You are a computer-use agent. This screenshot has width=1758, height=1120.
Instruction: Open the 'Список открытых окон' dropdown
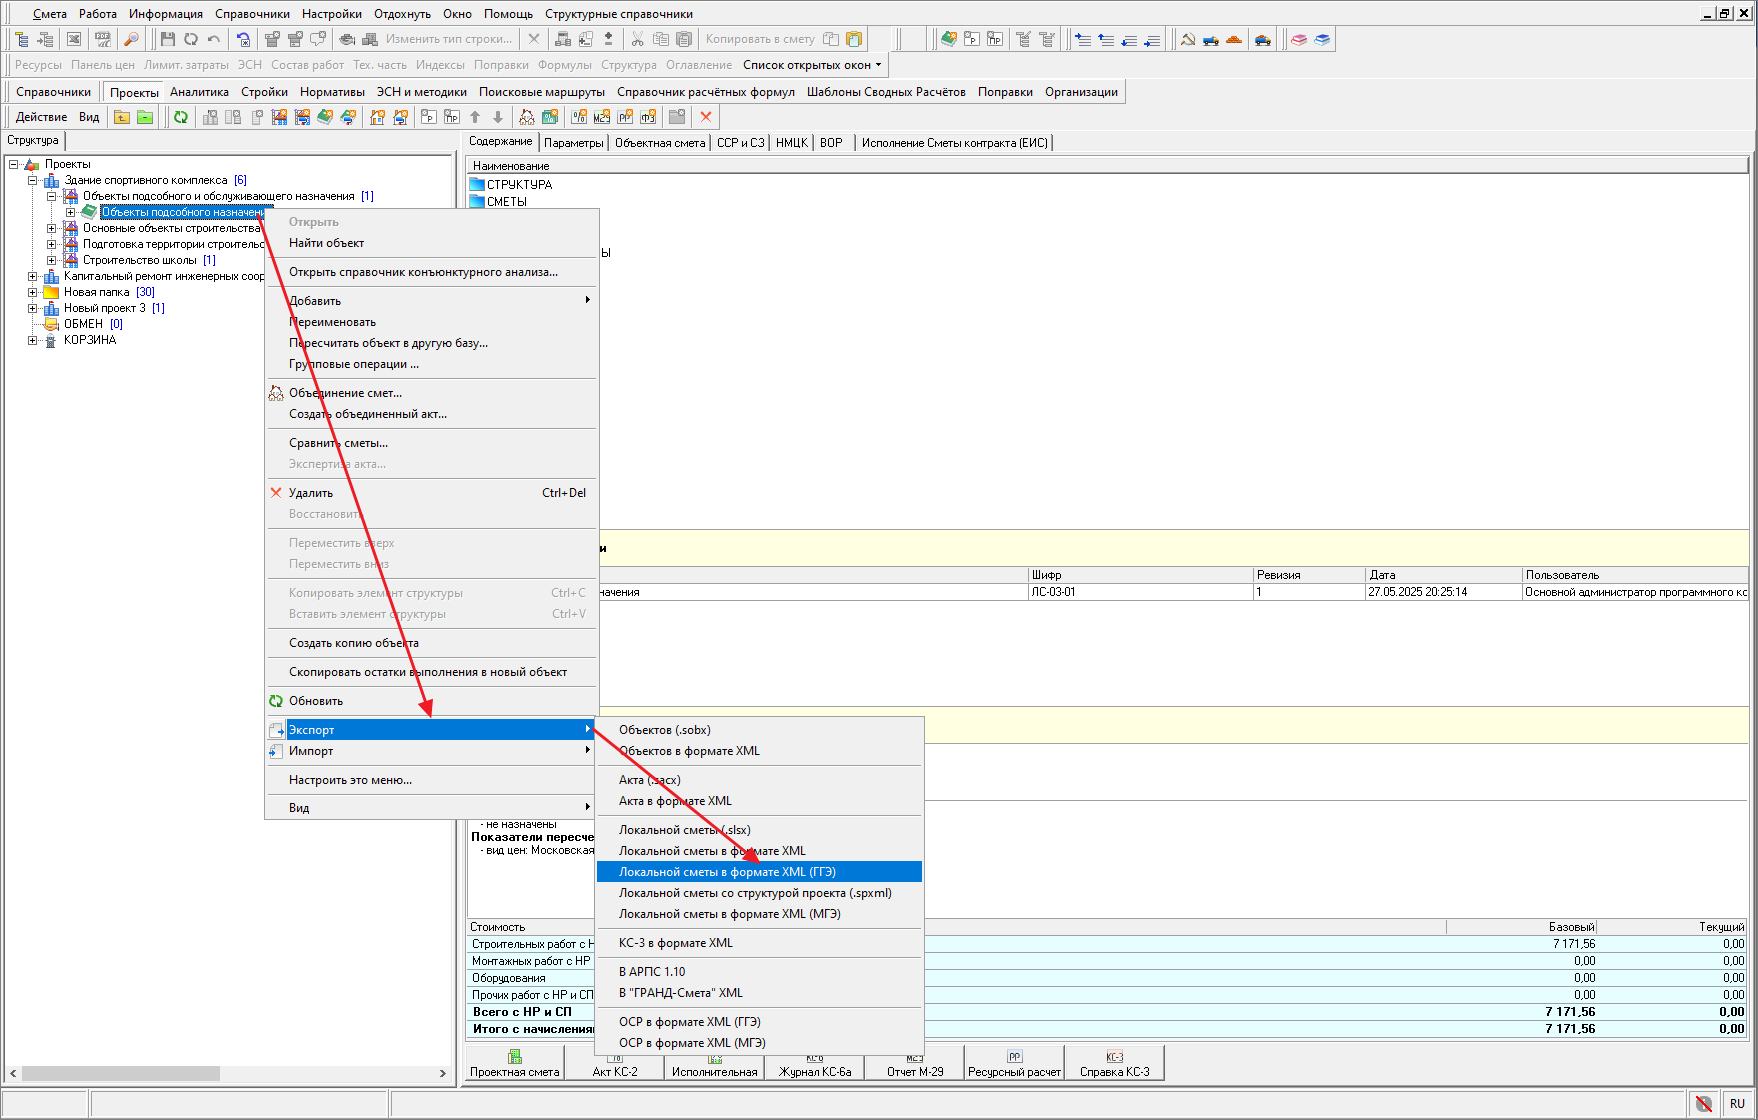[812, 65]
